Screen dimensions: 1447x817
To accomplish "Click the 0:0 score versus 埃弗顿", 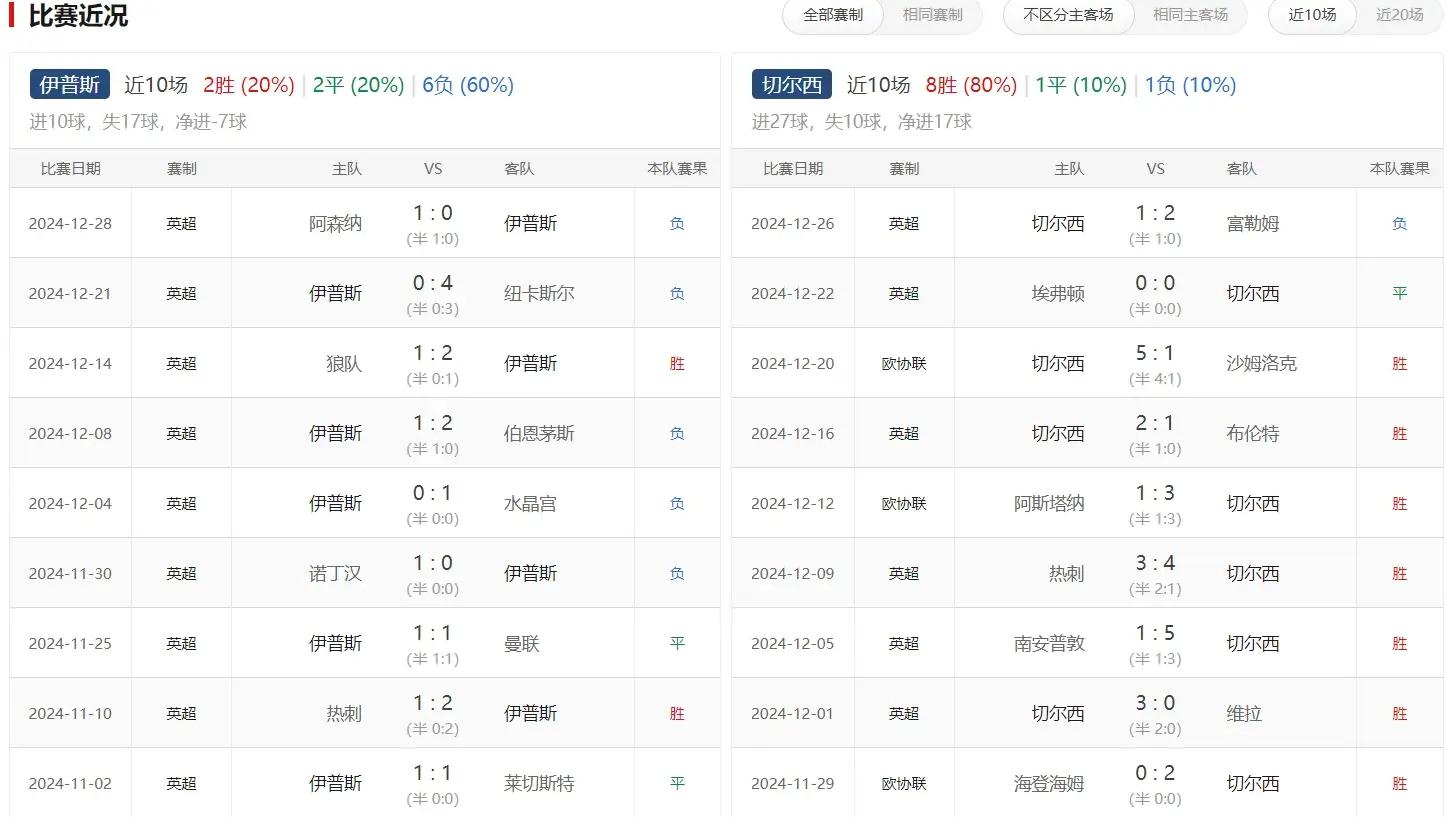I will point(1155,283).
